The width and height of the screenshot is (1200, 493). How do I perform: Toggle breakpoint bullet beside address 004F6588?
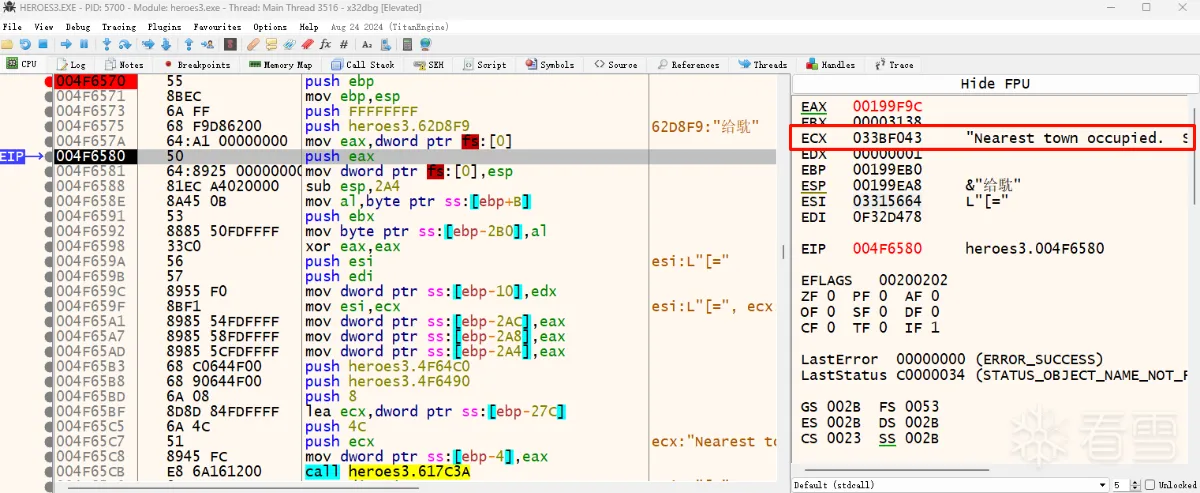(x=49, y=185)
